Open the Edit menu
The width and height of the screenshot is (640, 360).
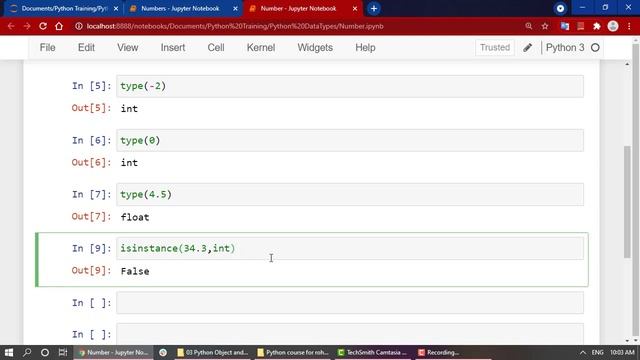[x=86, y=48]
